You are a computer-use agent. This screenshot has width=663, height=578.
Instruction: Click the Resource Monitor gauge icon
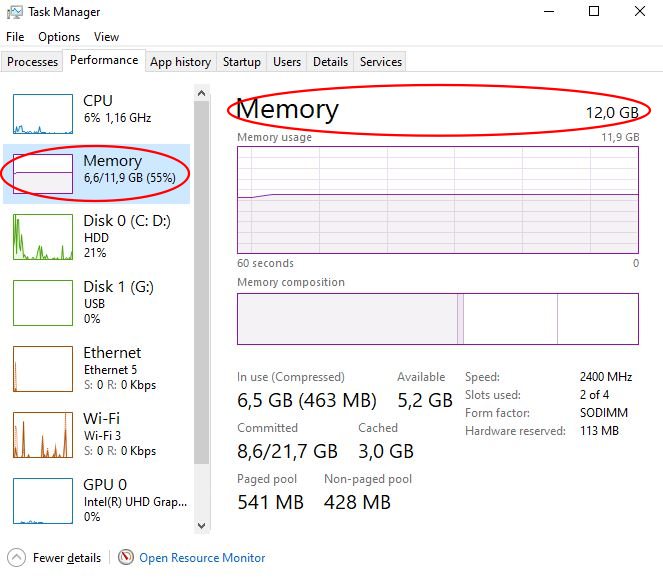pyautogui.click(x=126, y=557)
